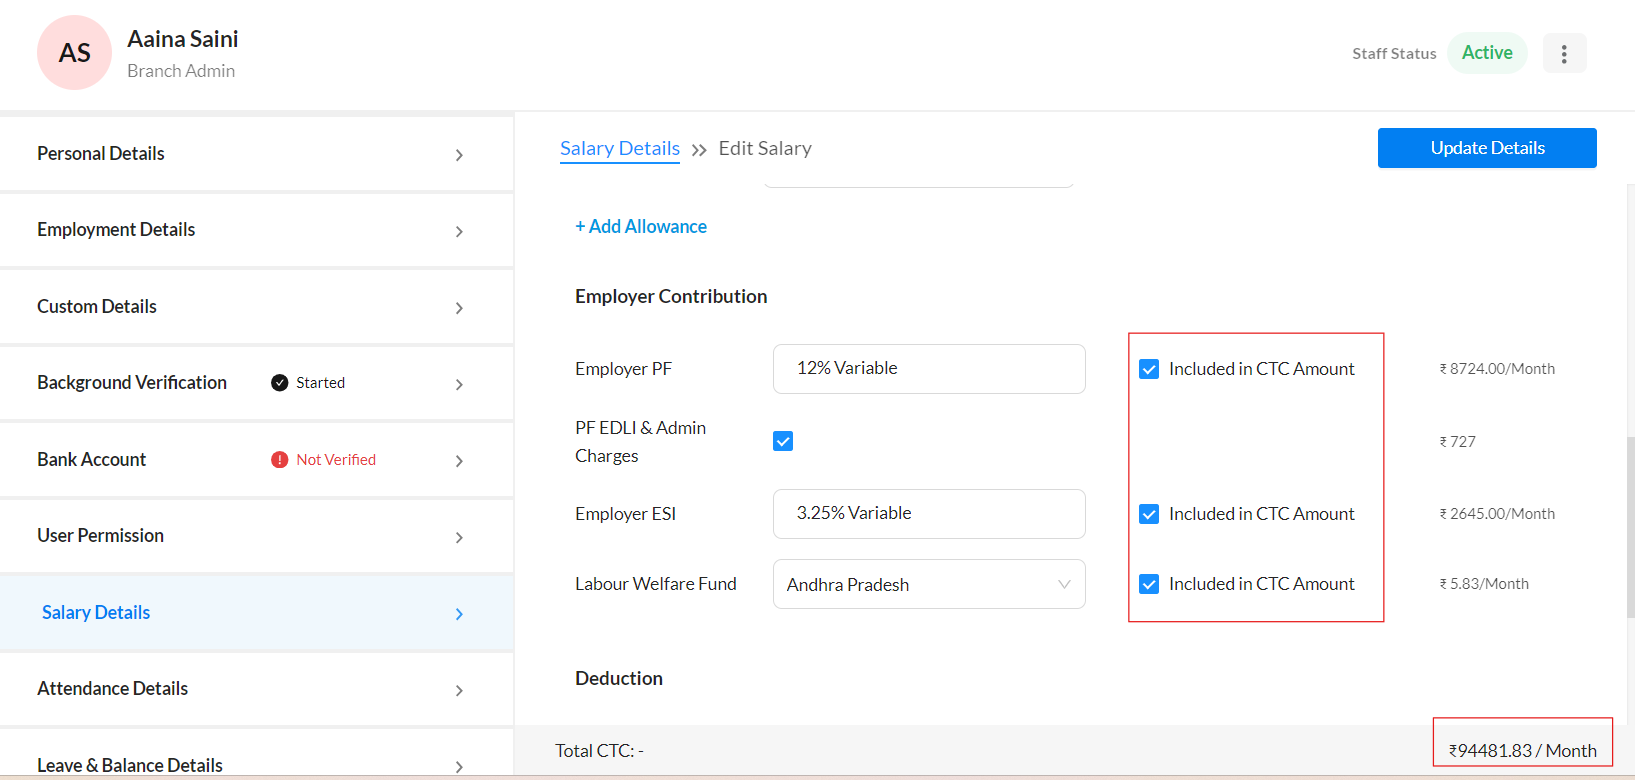Click the Employer Contribution heading
This screenshot has height=780, width=1635.
tap(671, 297)
